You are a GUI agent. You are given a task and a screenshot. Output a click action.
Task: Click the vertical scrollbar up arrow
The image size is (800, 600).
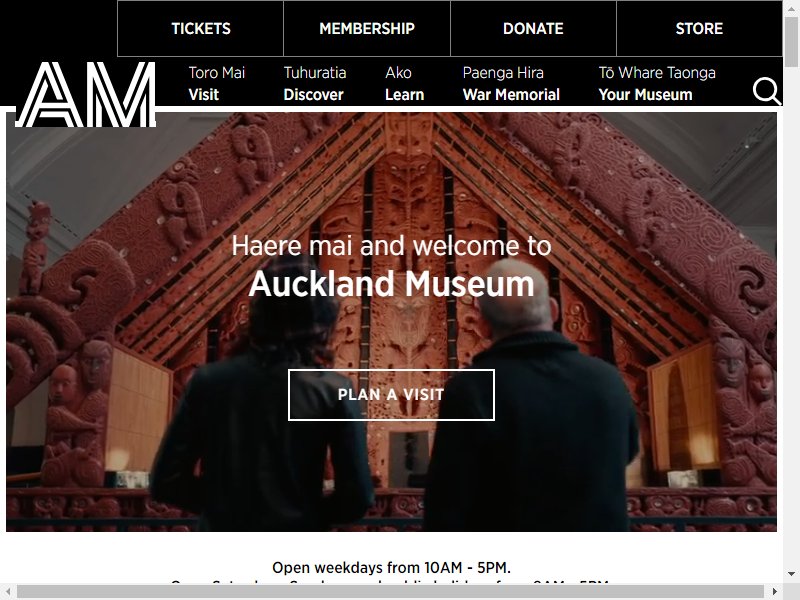791,8
